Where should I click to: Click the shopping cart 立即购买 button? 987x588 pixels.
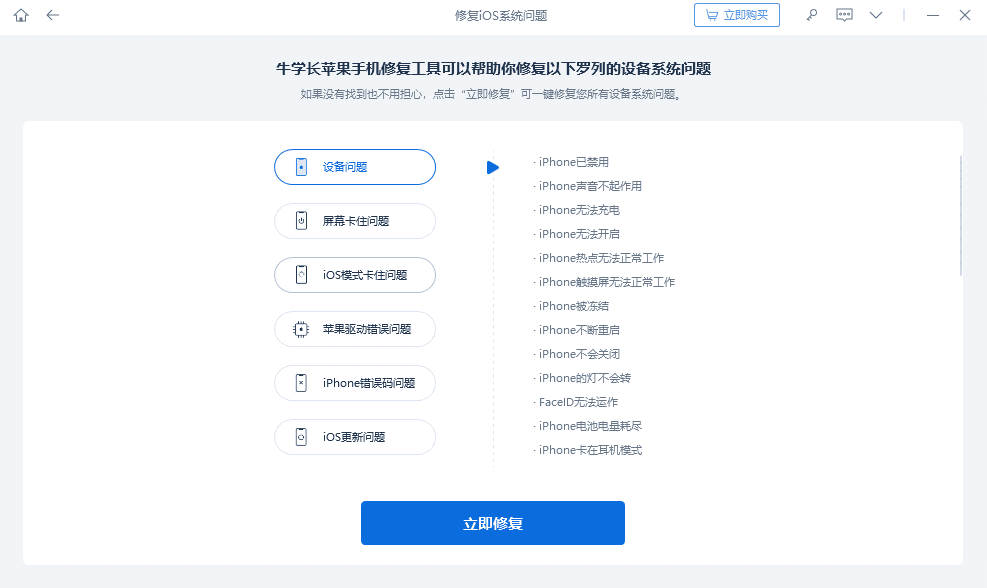pos(737,15)
